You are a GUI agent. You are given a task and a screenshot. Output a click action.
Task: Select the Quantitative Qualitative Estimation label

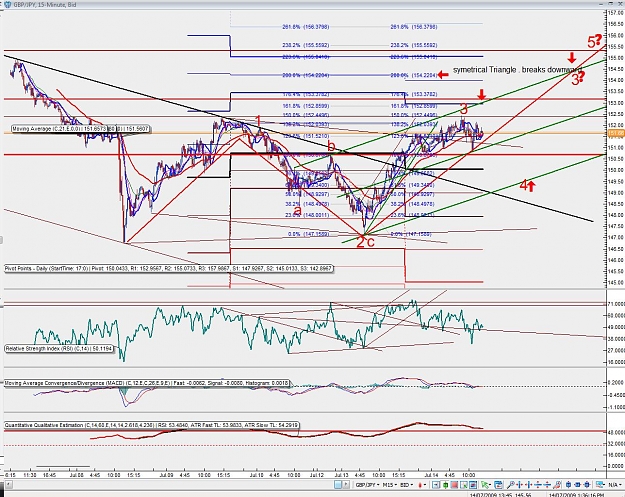point(151,425)
